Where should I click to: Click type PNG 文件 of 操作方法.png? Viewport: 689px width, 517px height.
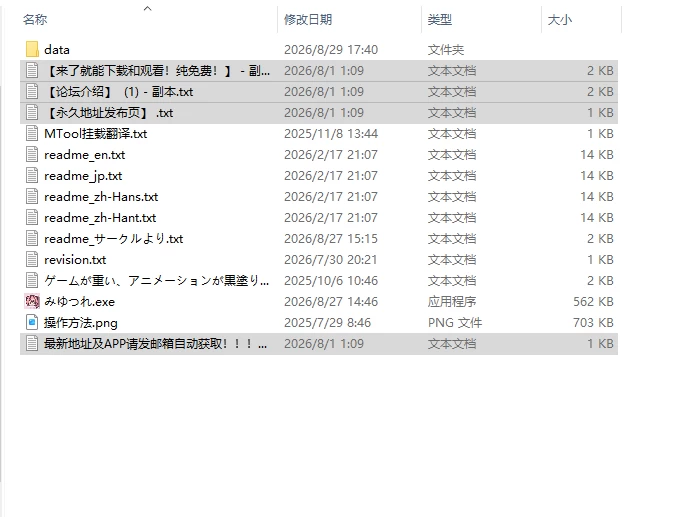(455, 323)
